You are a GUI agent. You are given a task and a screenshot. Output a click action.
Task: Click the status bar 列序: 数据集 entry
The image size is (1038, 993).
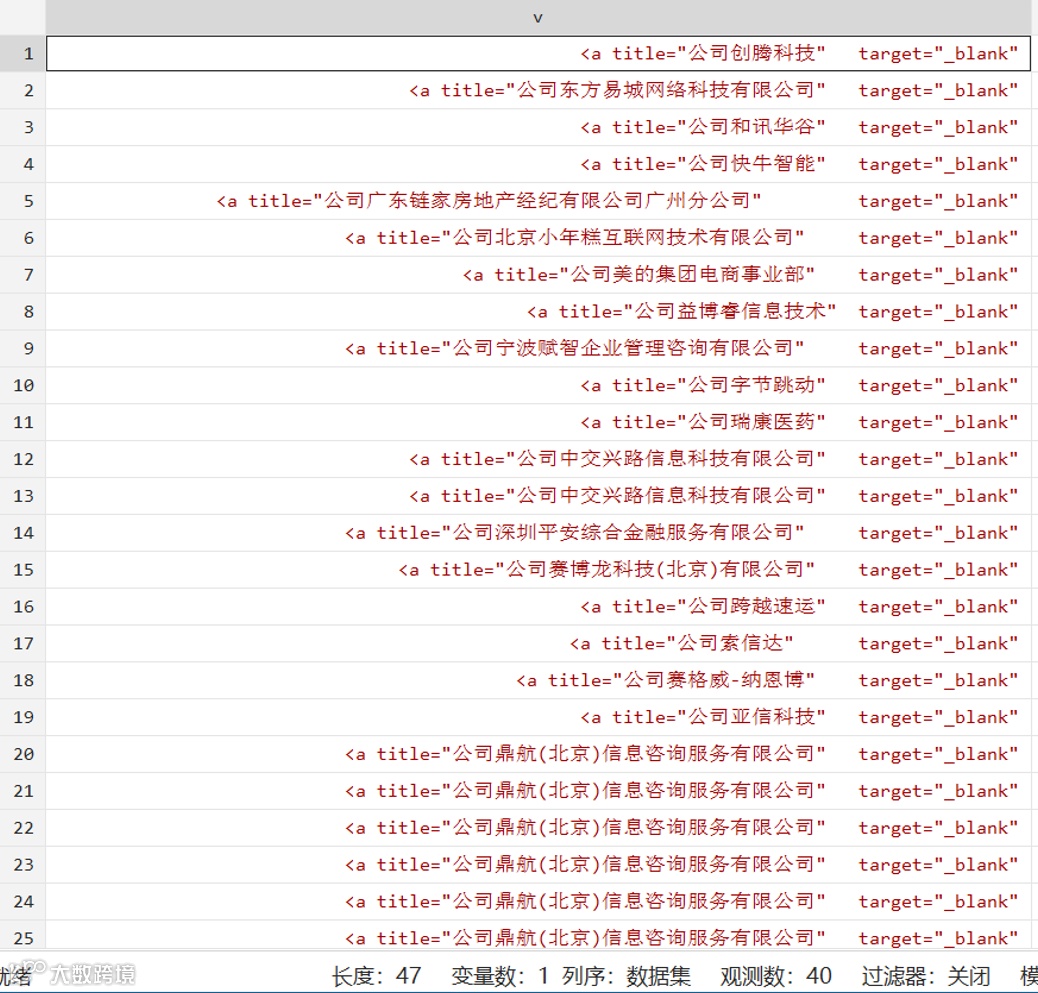[x=626, y=975]
